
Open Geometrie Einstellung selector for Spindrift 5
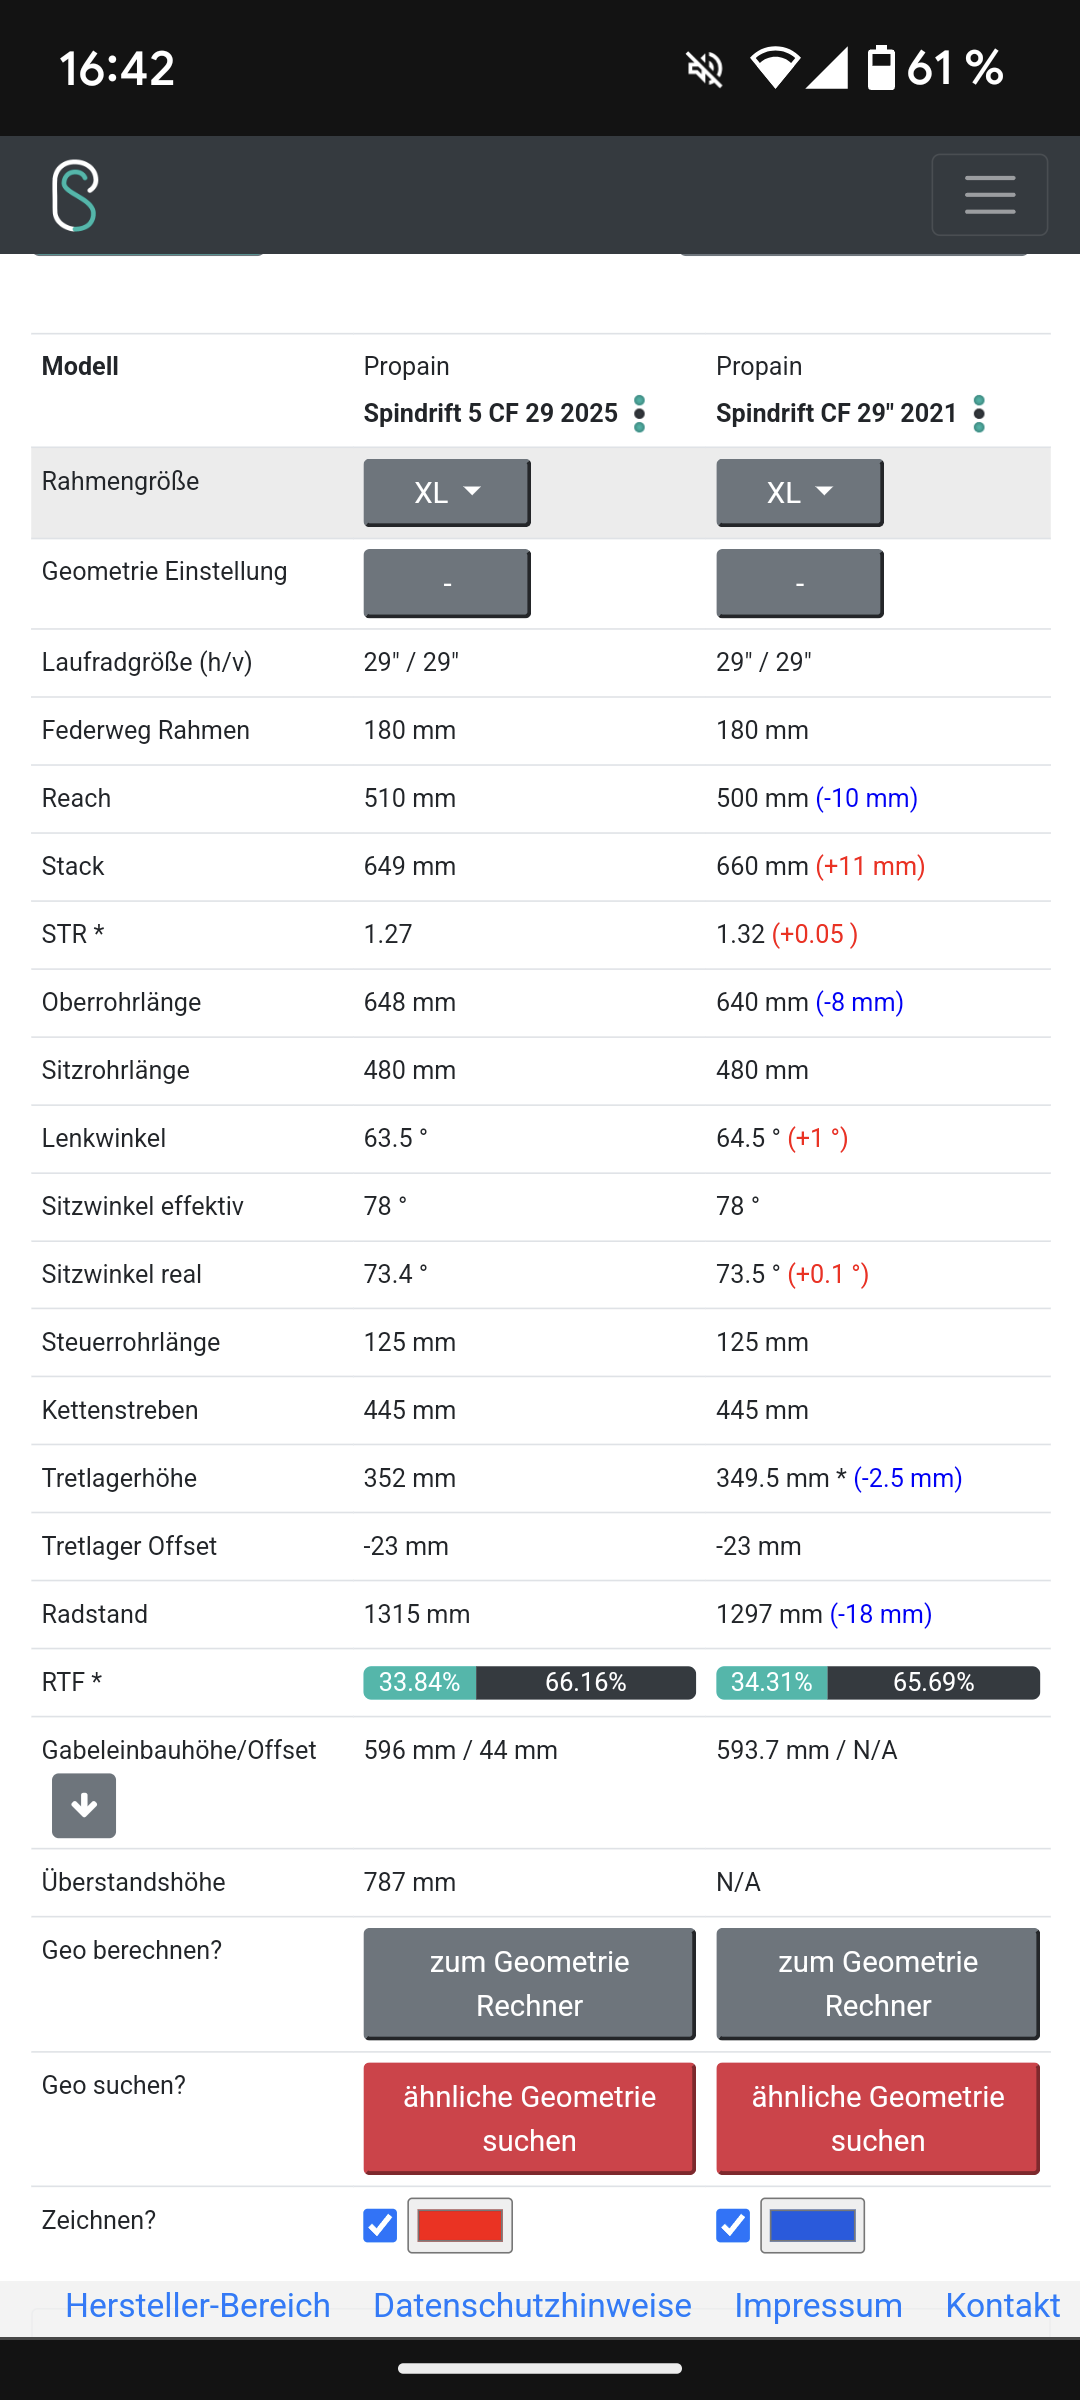click(447, 583)
